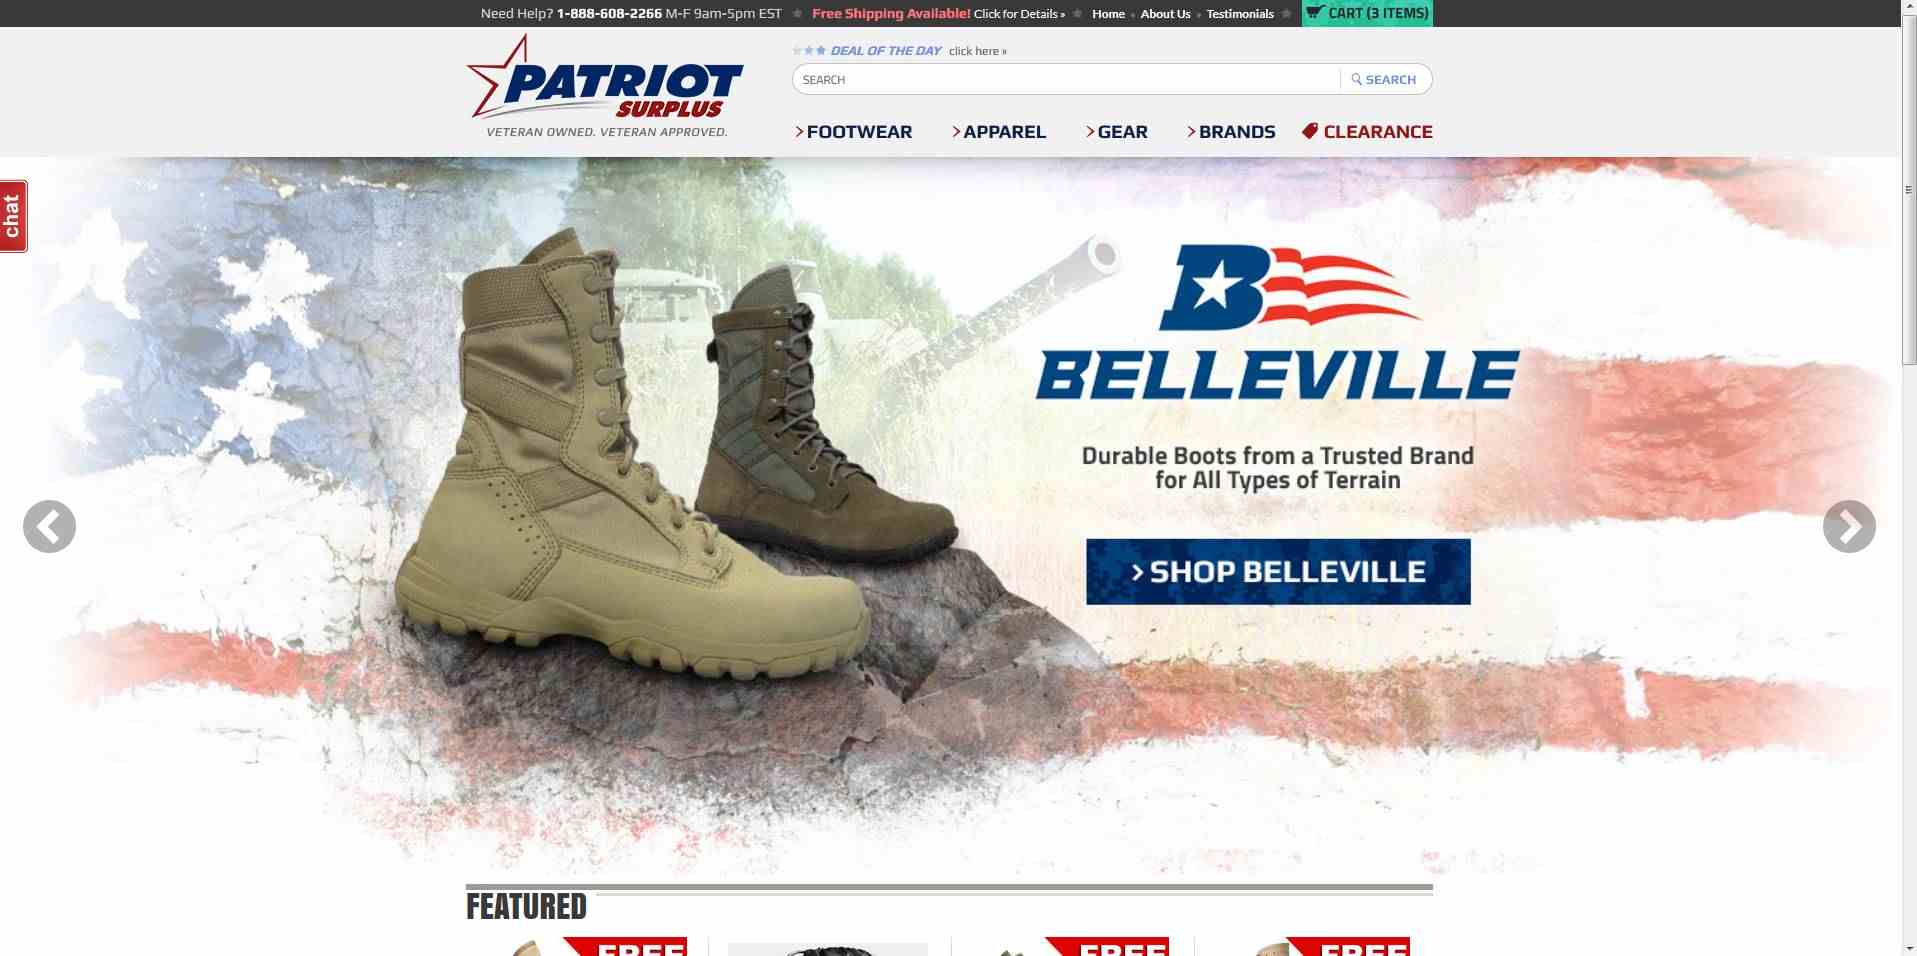
Task: Advance the carousel with right arrow
Action: 1849,526
